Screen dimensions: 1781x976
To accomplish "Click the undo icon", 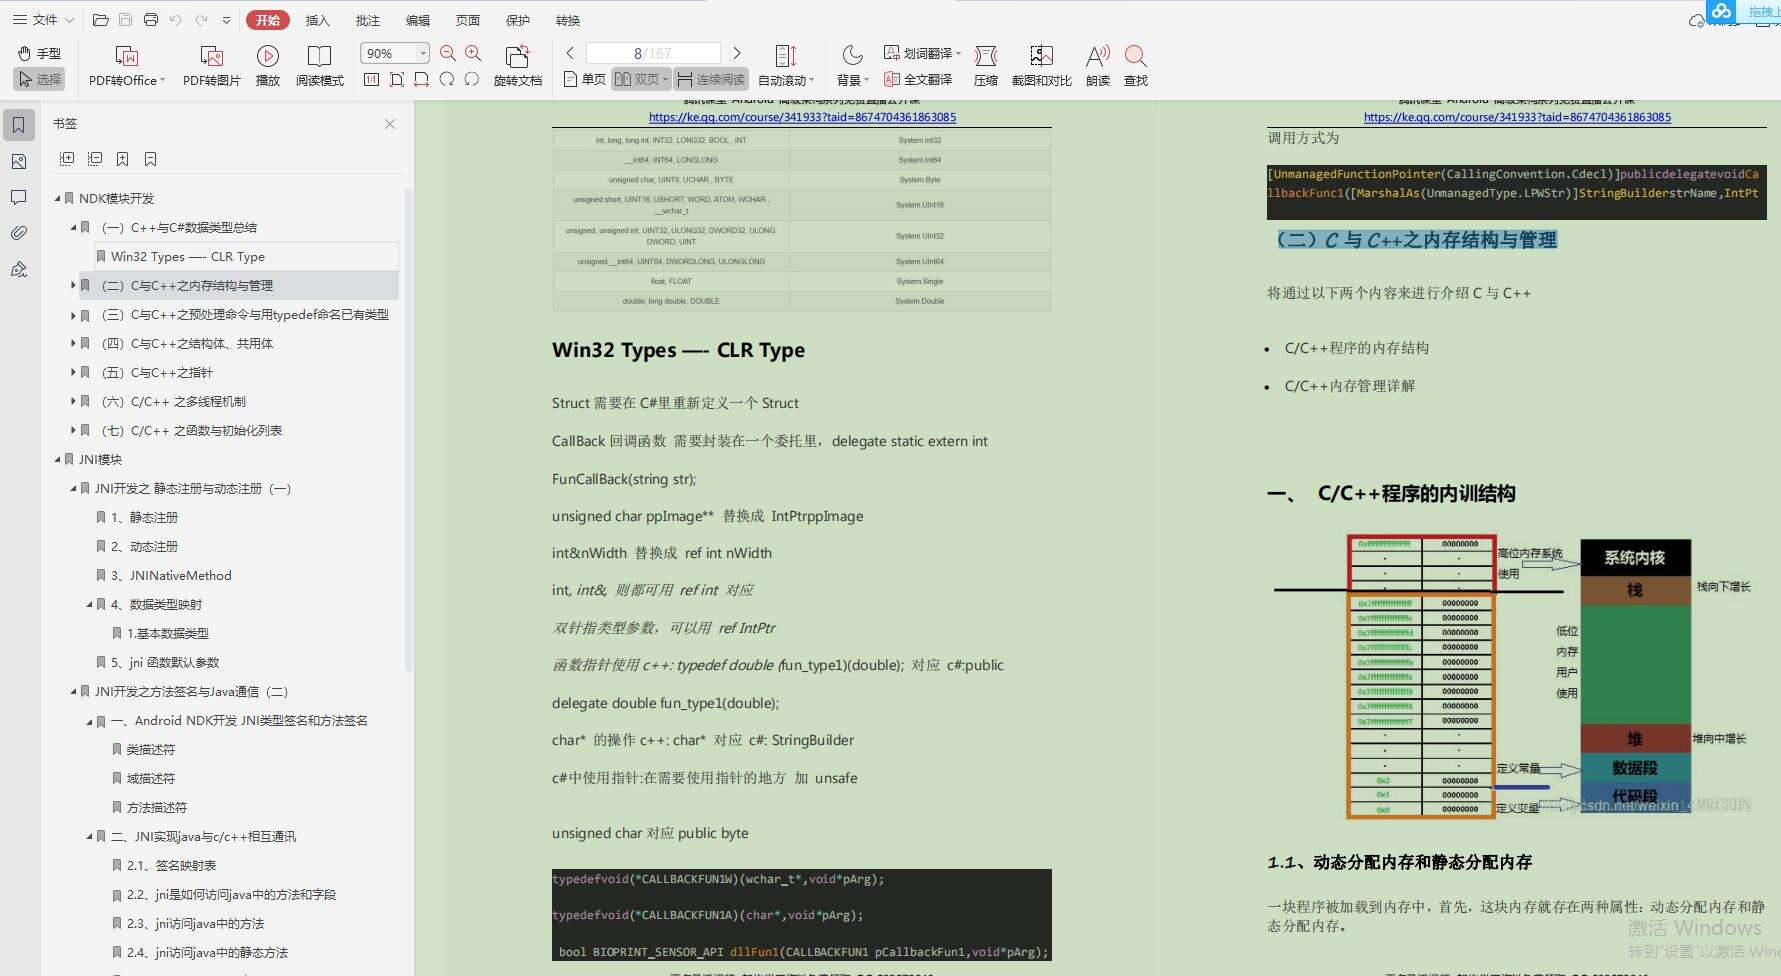I will pyautogui.click(x=176, y=20).
